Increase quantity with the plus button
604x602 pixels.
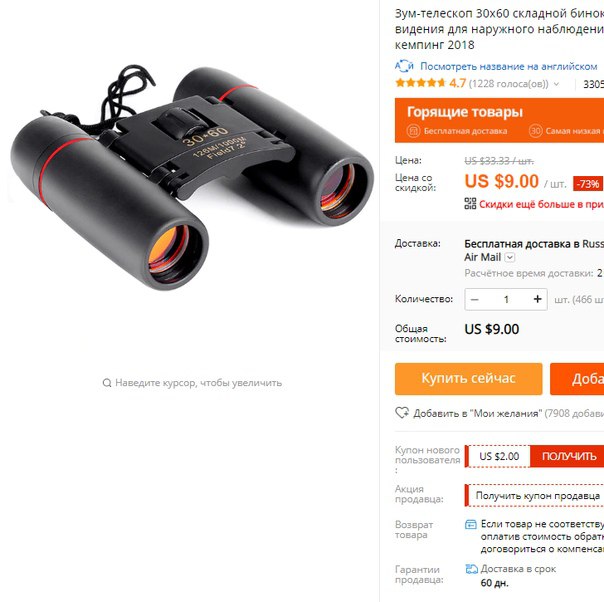click(537, 299)
